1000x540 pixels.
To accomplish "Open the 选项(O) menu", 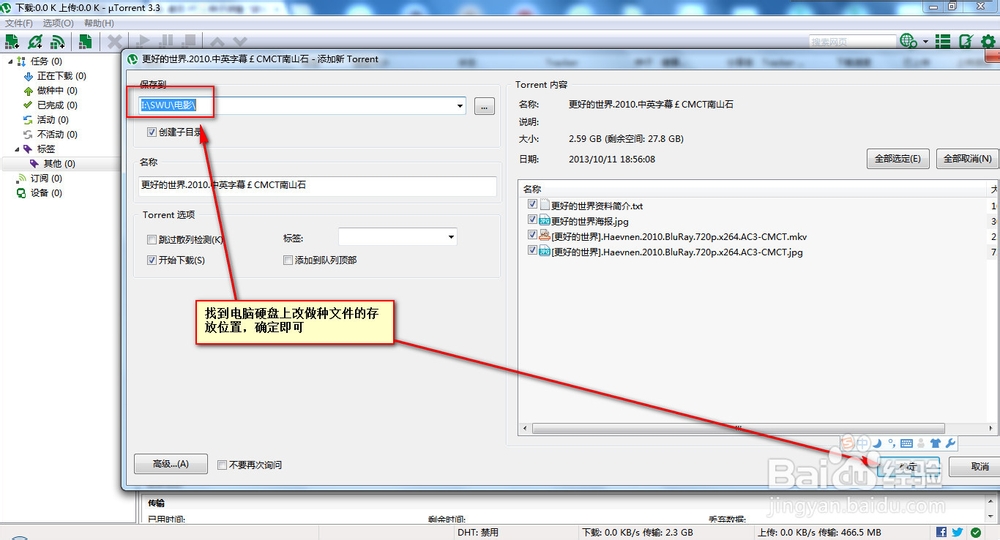I will (58, 23).
